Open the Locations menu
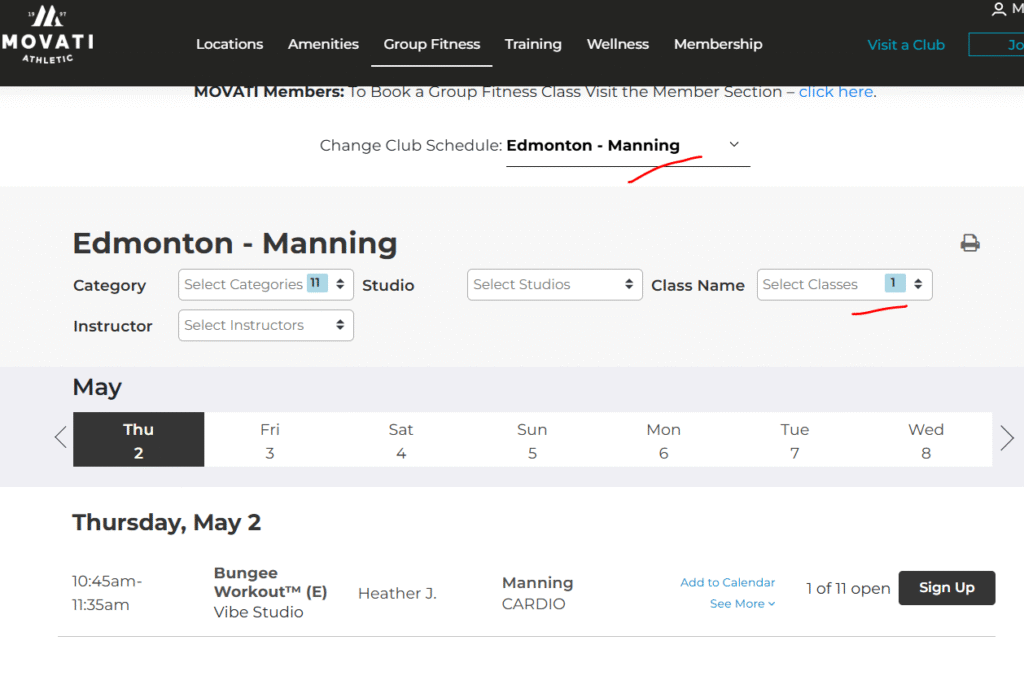This screenshot has height=676, width=1024. (x=229, y=44)
